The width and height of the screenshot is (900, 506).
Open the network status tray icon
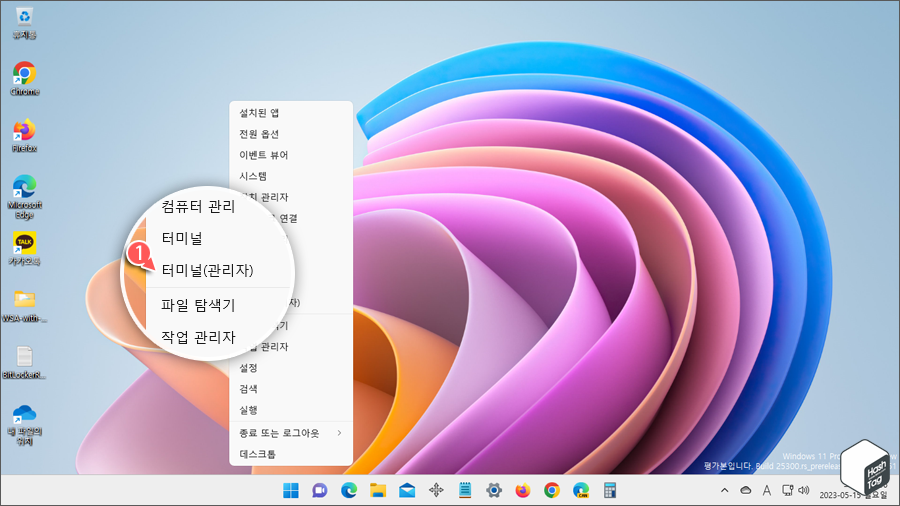788,491
